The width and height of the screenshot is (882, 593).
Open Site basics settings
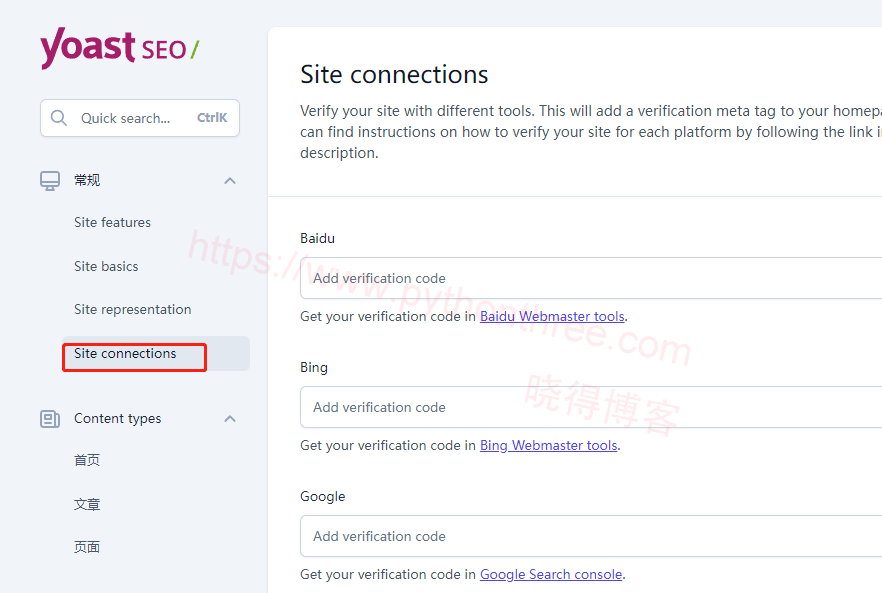tap(106, 266)
